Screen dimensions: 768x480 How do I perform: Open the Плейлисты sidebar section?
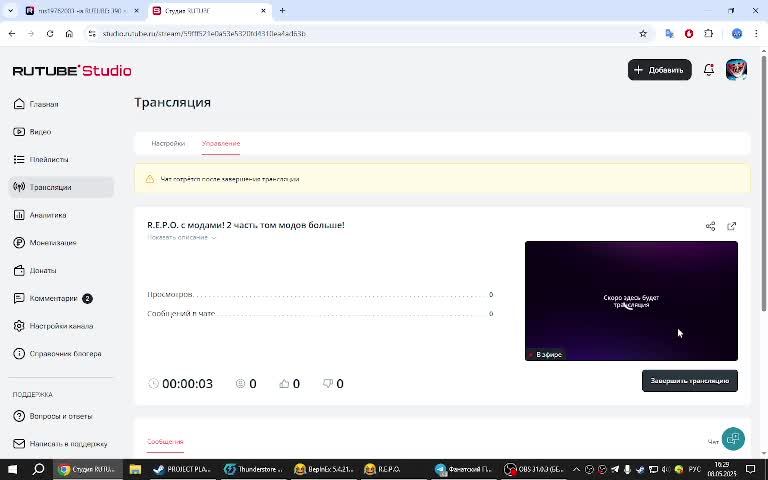pyautogui.click(x=41, y=159)
